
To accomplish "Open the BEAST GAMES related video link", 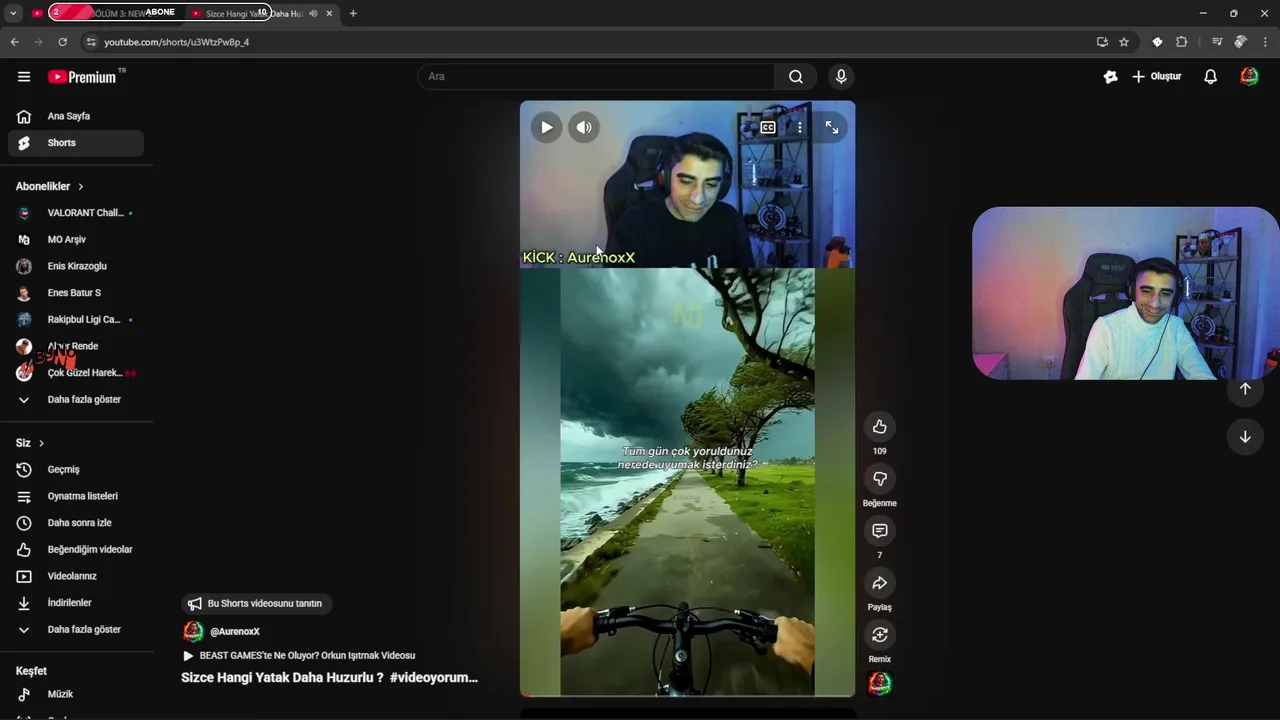I will 299,656.
